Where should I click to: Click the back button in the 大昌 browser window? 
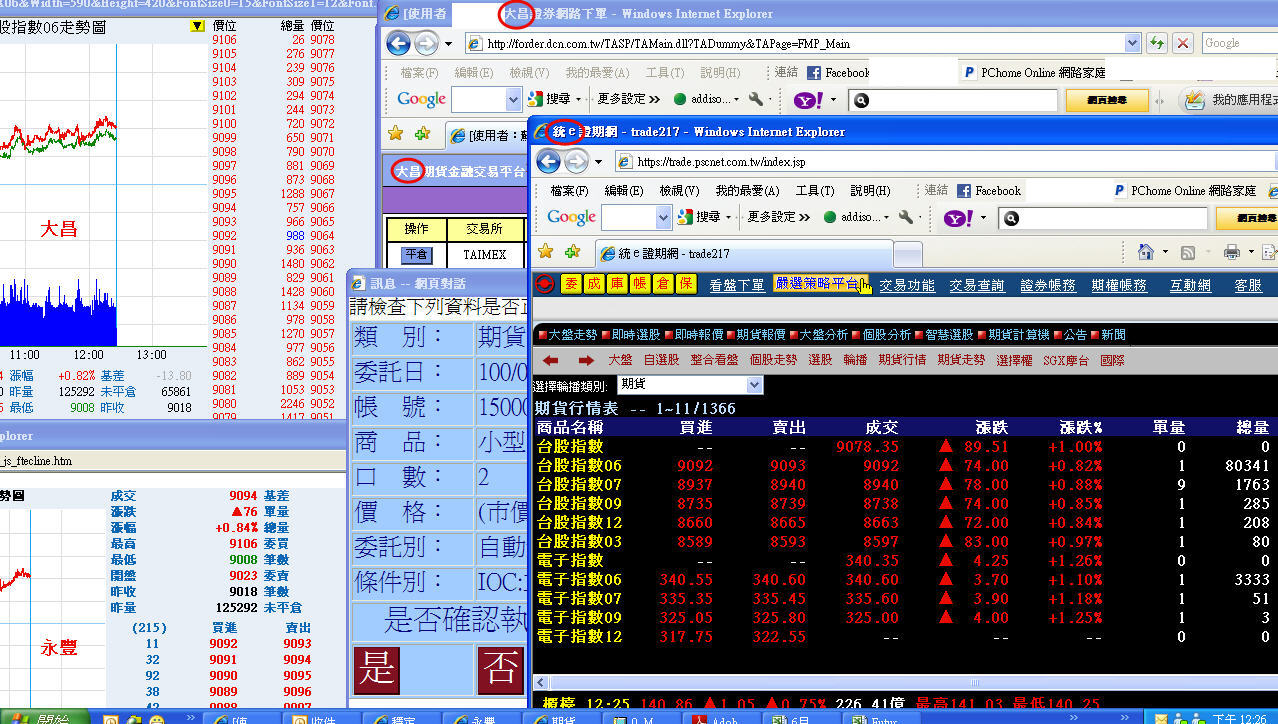point(398,43)
